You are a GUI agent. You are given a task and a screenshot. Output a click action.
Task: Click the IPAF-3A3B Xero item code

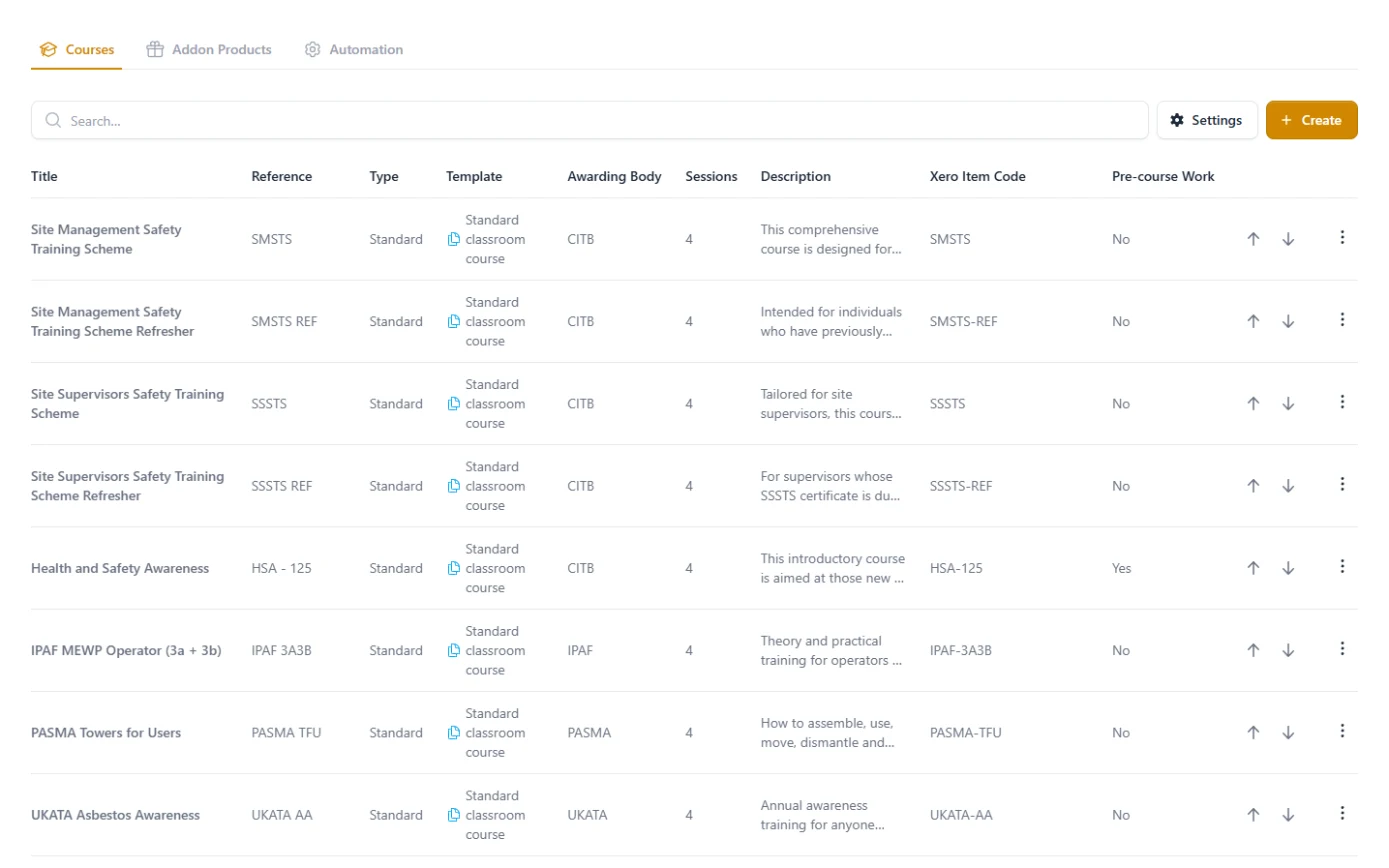[x=961, y=650]
